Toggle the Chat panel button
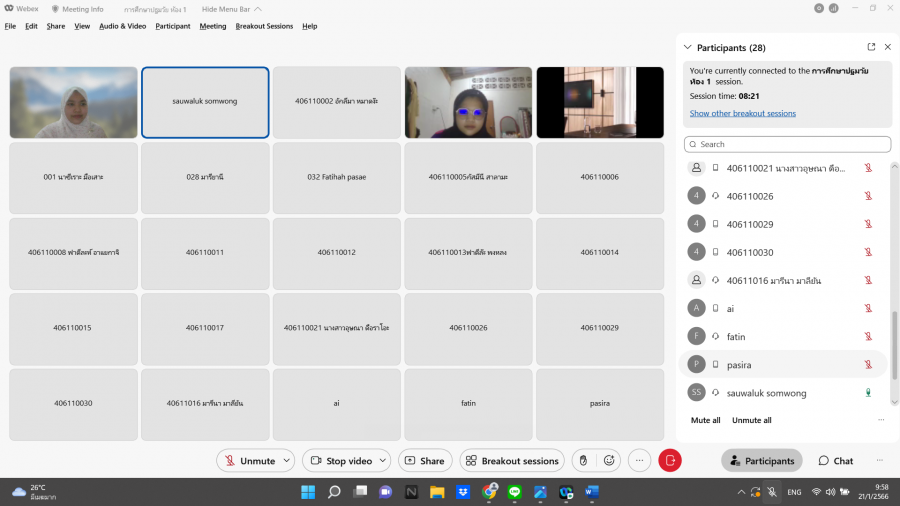 pyautogui.click(x=835, y=461)
